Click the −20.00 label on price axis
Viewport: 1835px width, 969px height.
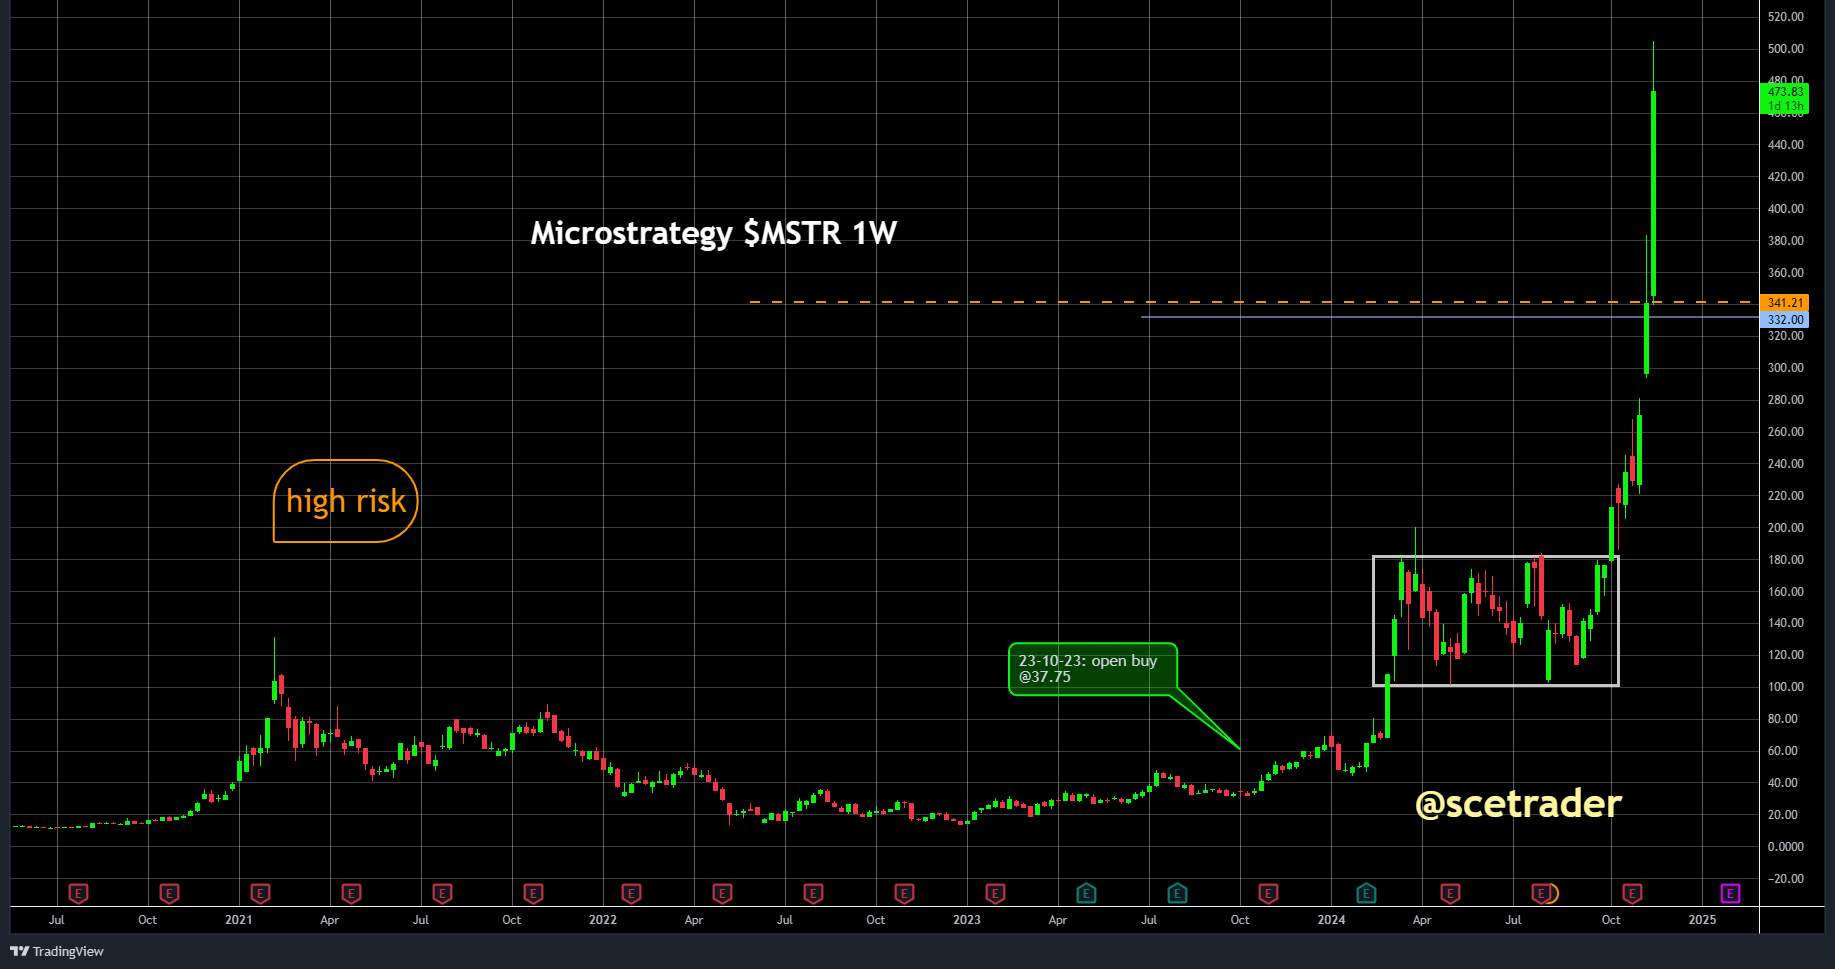1785,879
